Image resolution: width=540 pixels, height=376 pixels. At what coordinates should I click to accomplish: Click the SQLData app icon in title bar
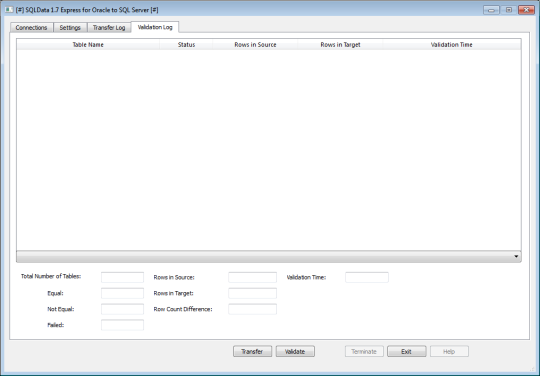point(9,10)
